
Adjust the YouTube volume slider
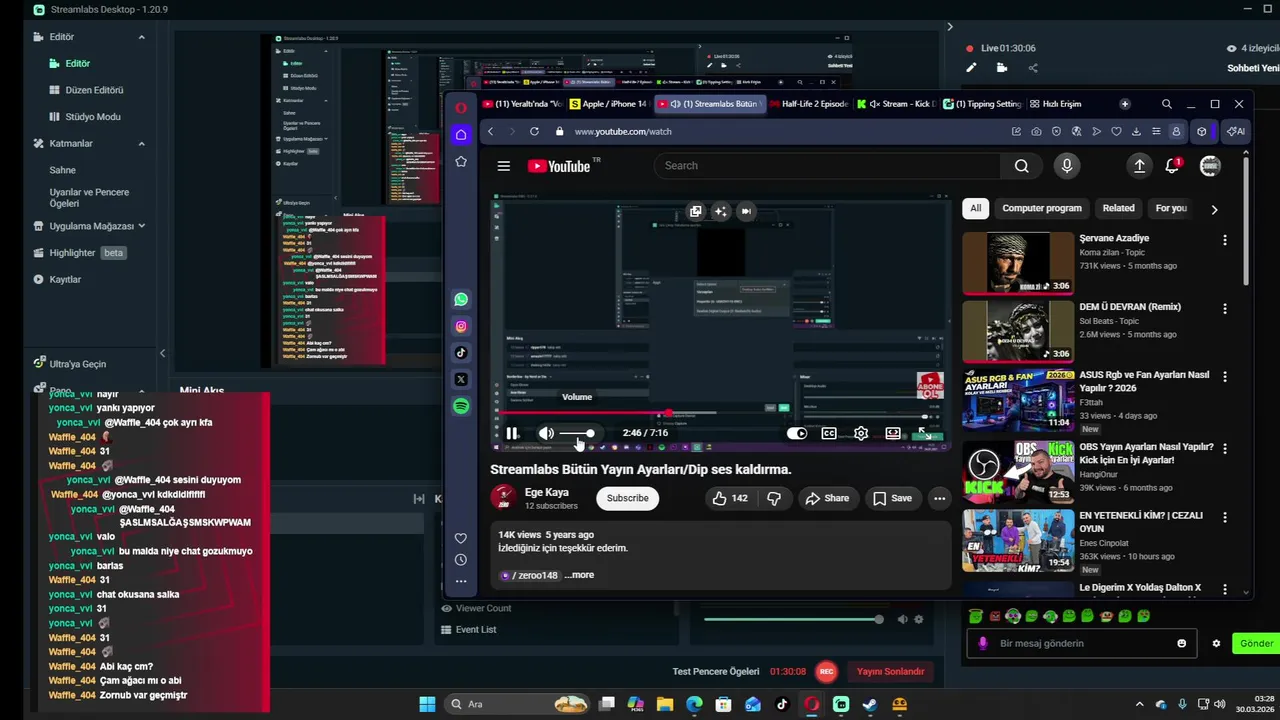[577, 433]
